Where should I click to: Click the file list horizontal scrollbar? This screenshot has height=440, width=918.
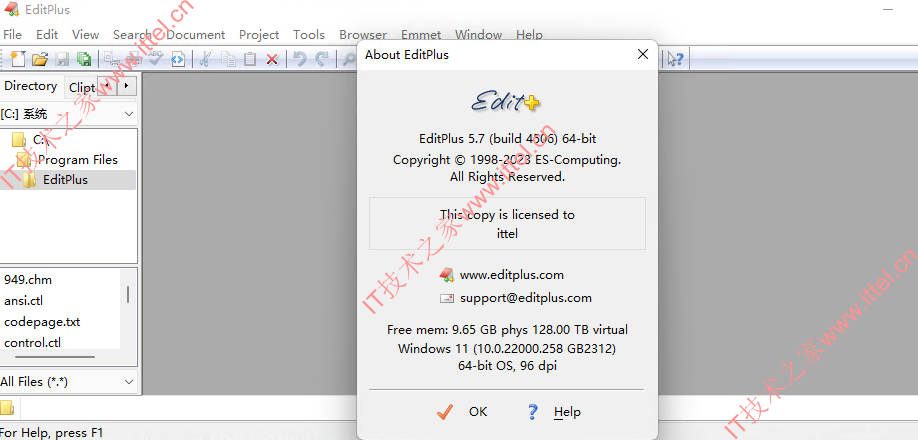[x=55, y=356]
